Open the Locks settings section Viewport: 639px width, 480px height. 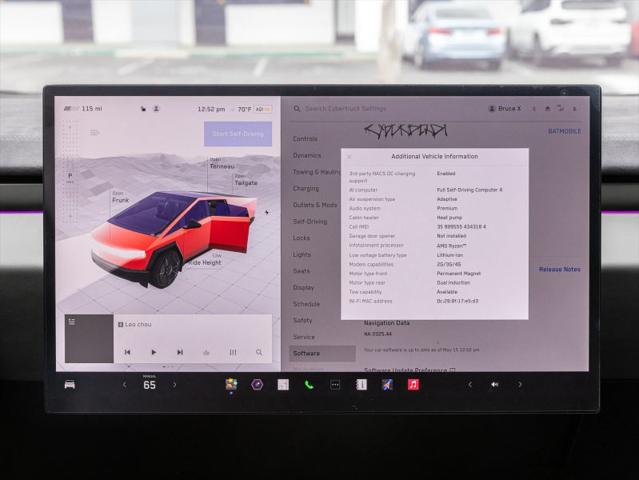pyautogui.click(x=301, y=238)
